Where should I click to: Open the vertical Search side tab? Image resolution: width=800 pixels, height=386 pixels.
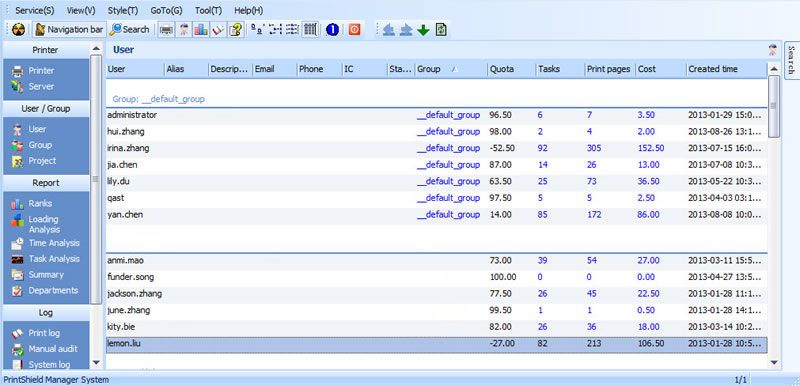pos(791,60)
